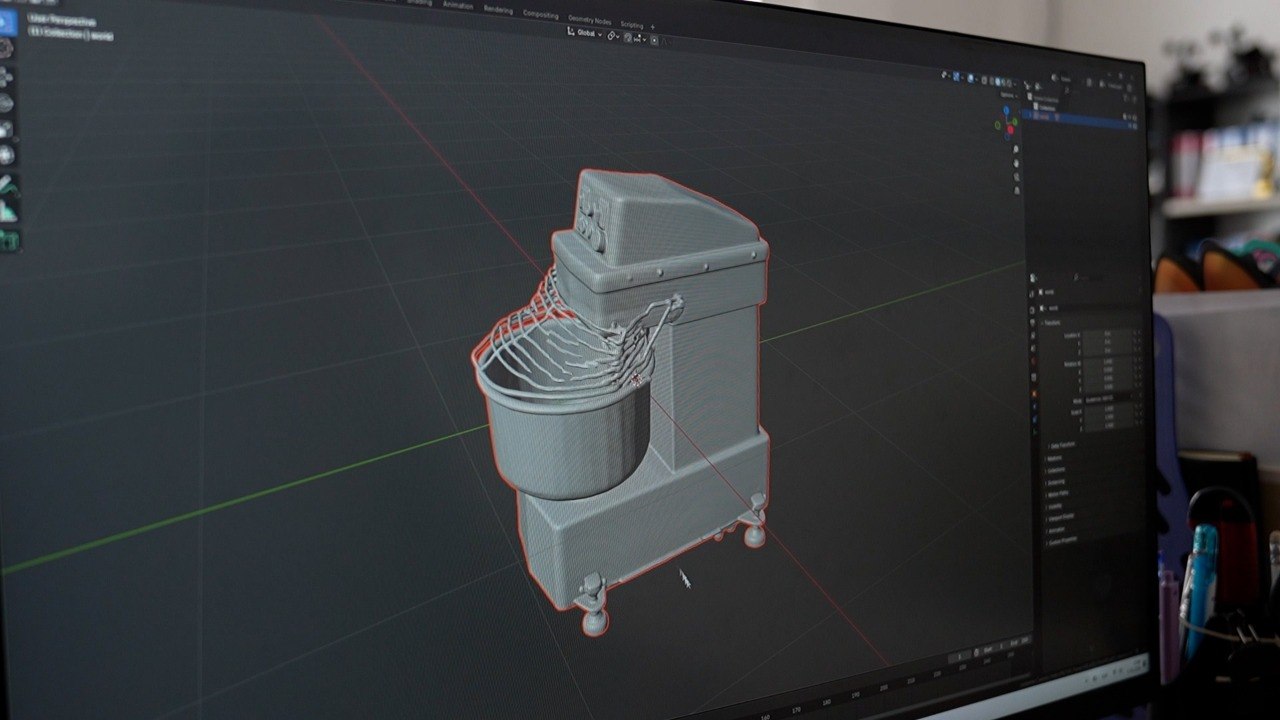Click the Location X input field
Viewport: 1280px width, 720px height.
pos(1108,335)
